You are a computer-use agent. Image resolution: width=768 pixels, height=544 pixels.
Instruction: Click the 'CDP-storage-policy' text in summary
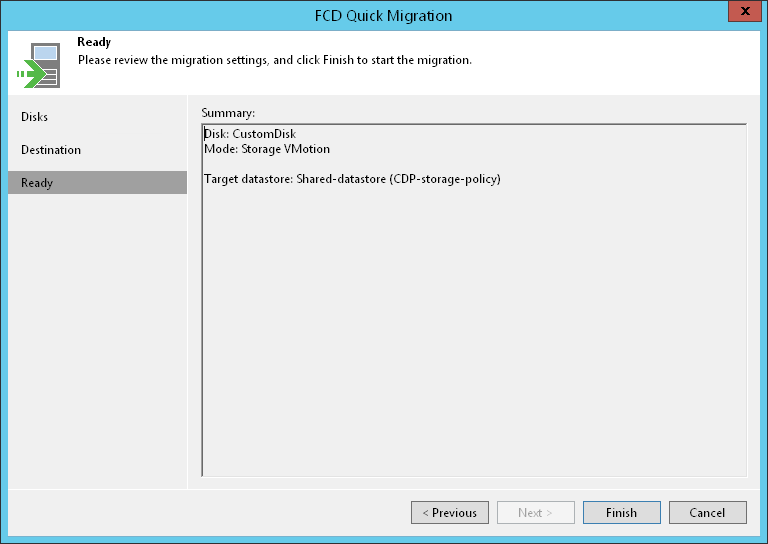[x=448, y=179]
